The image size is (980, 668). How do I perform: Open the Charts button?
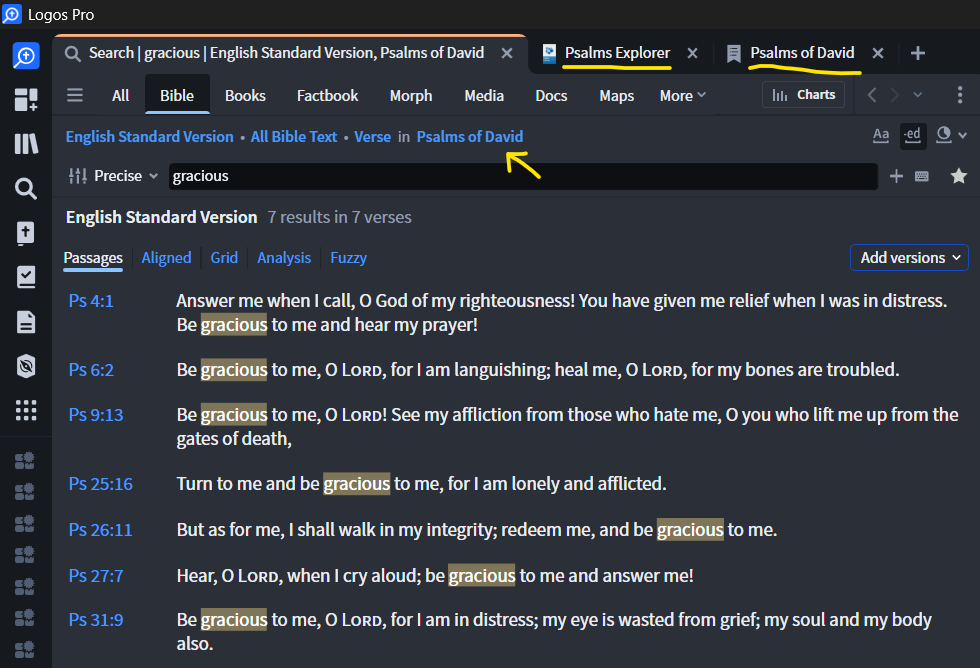pyautogui.click(x=803, y=95)
